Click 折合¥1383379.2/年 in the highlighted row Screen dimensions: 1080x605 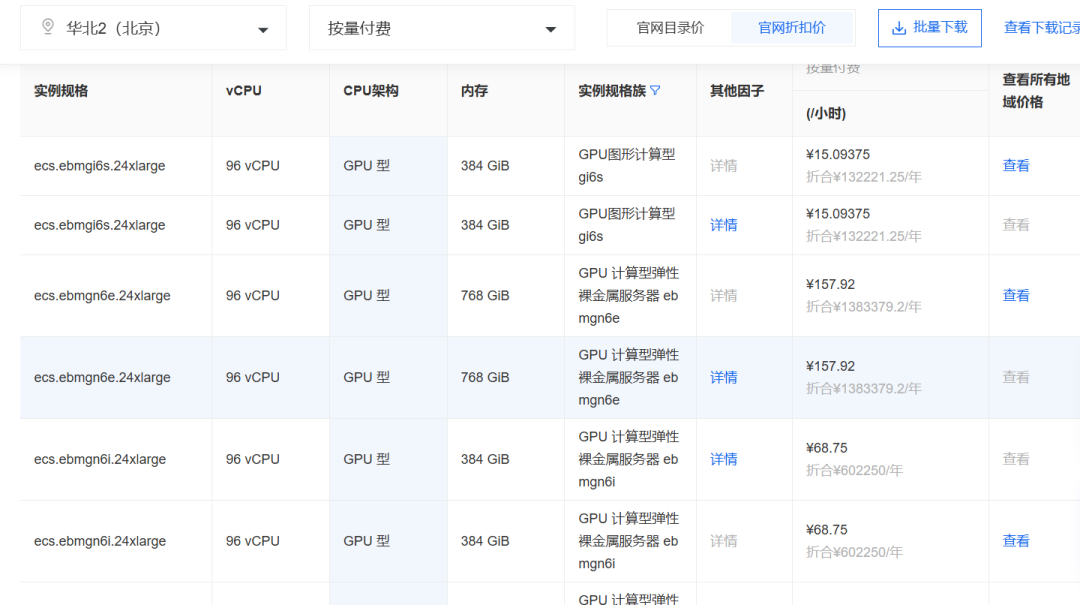click(x=863, y=389)
